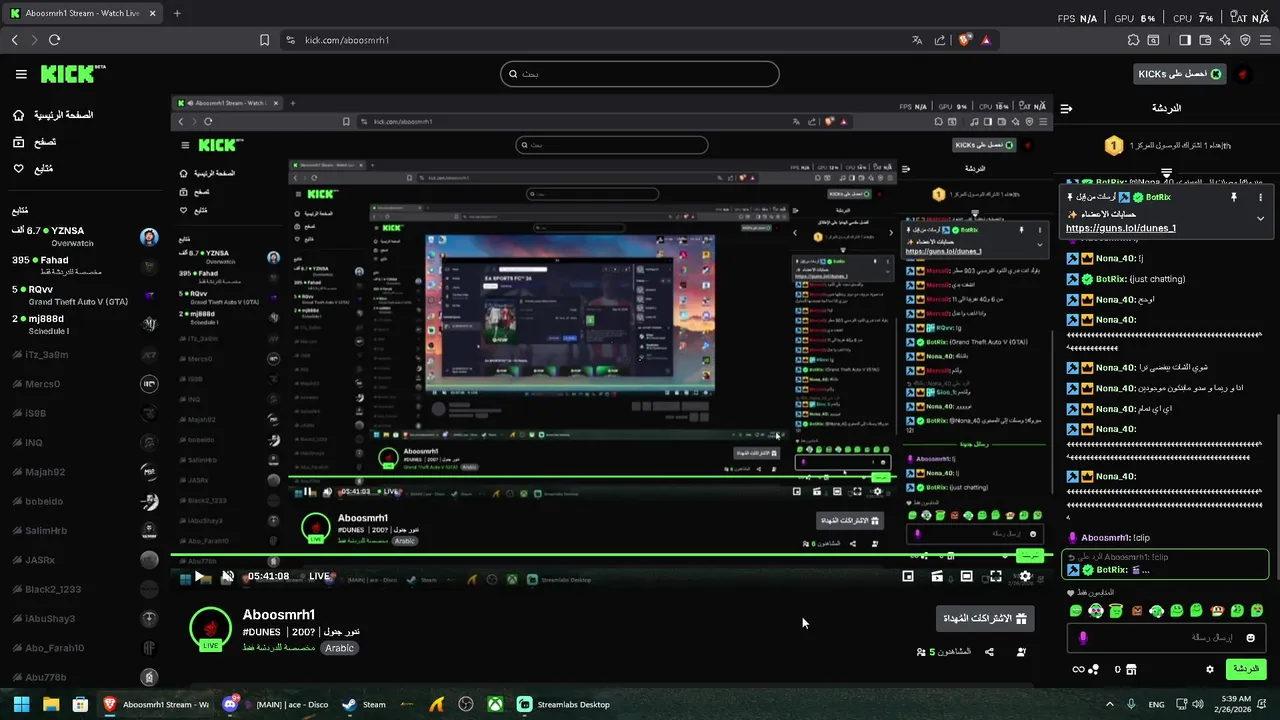The height and width of the screenshot is (720, 1280).
Task: Open followed channel RQvv
Action: 85,294
